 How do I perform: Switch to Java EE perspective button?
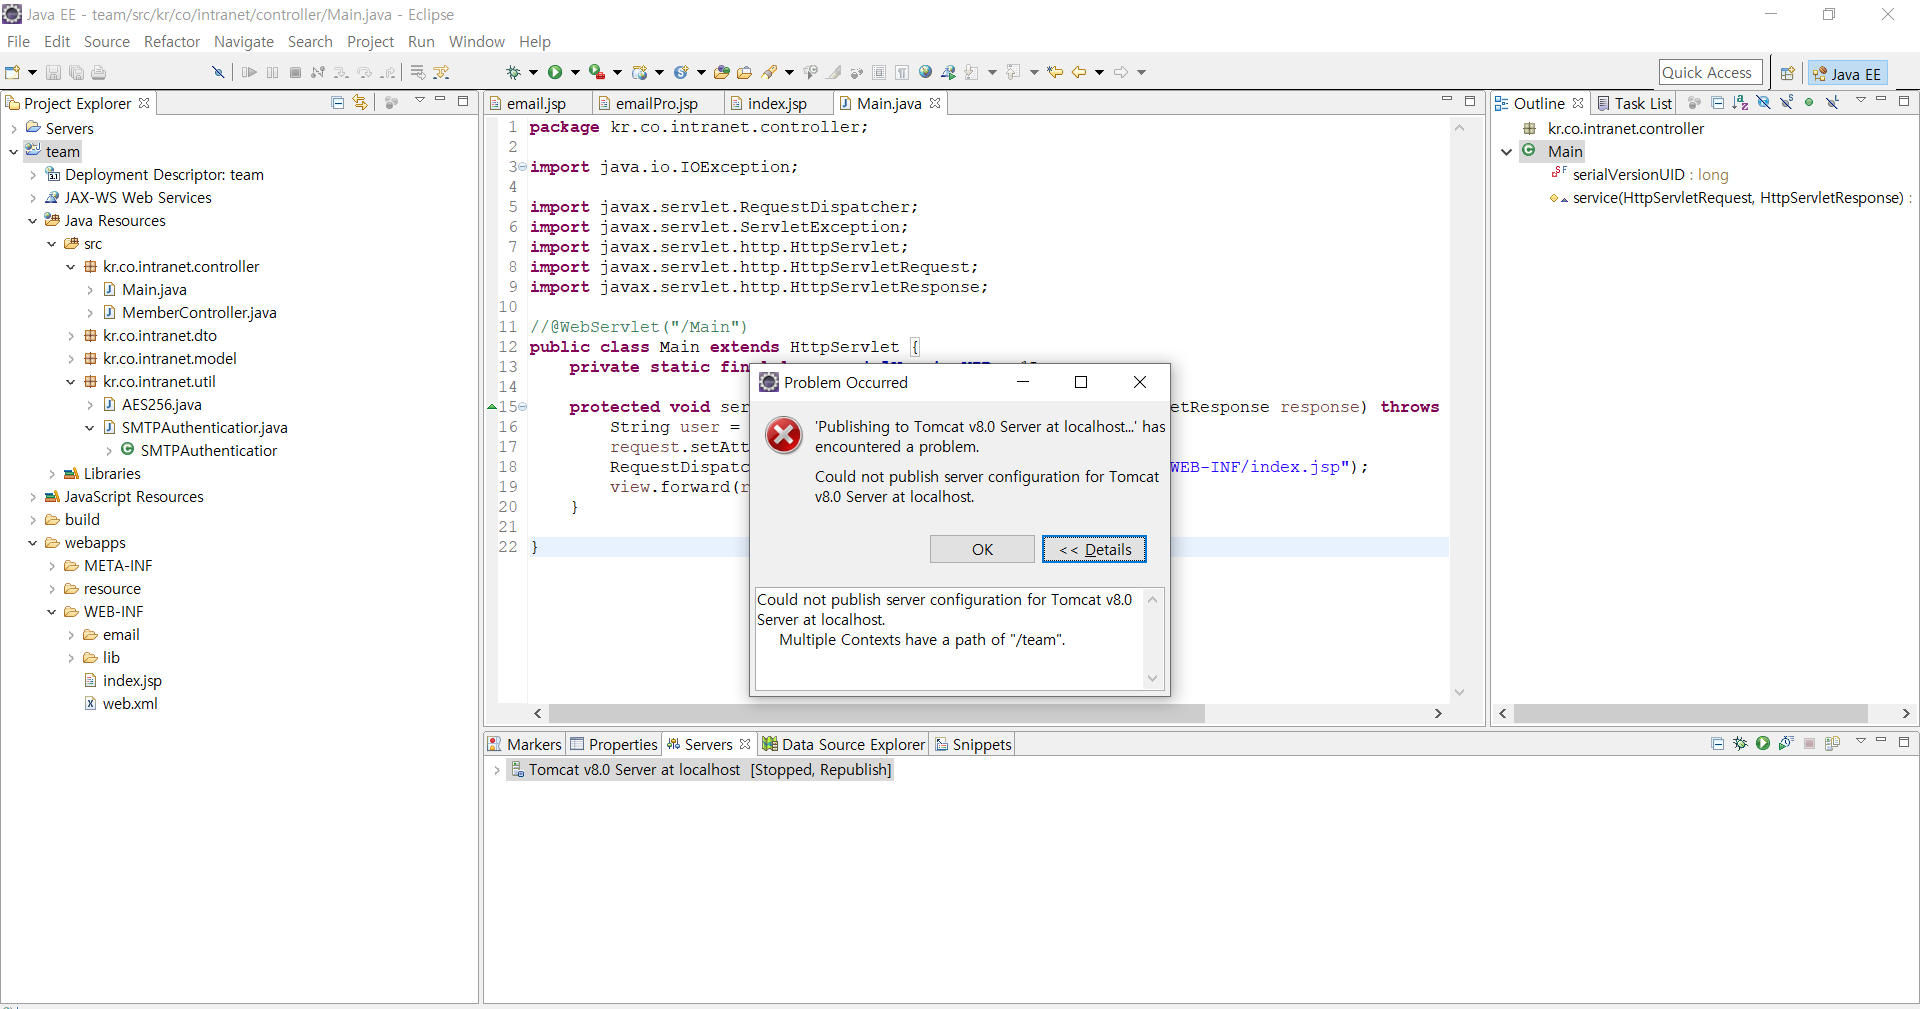click(x=1847, y=73)
